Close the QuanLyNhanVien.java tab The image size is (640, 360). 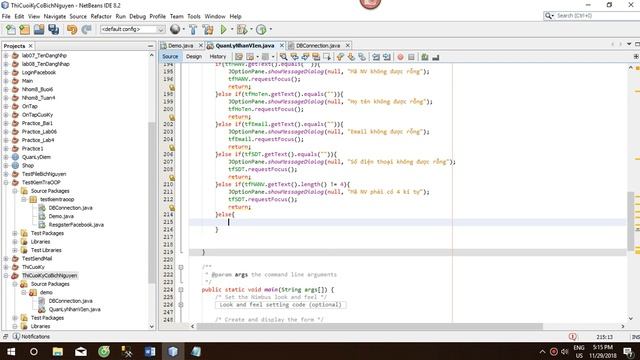click(282, 45)
